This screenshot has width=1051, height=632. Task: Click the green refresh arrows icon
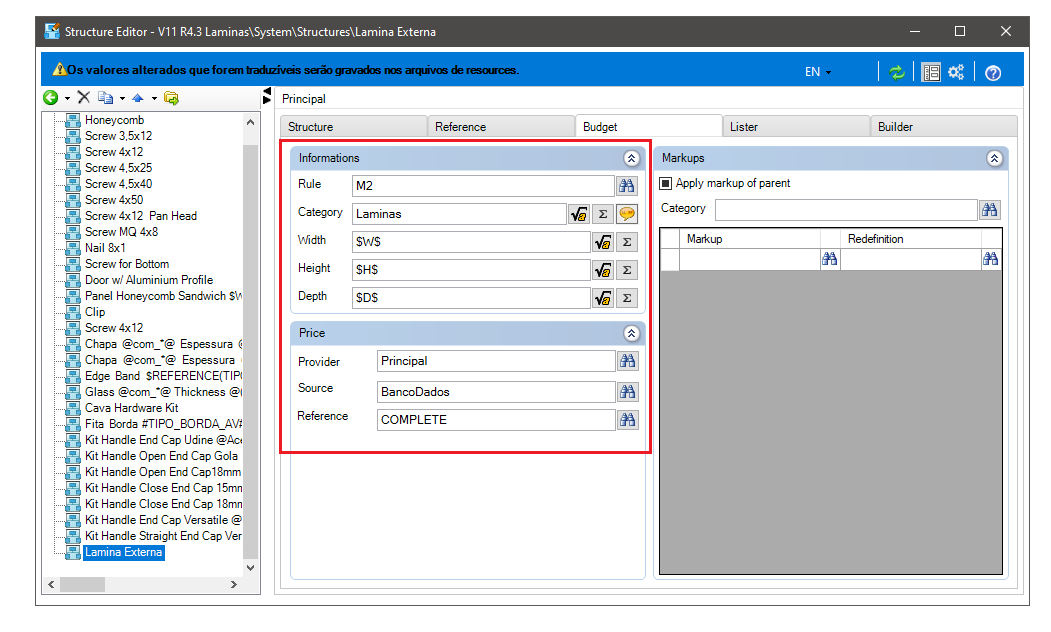[897, 72]
